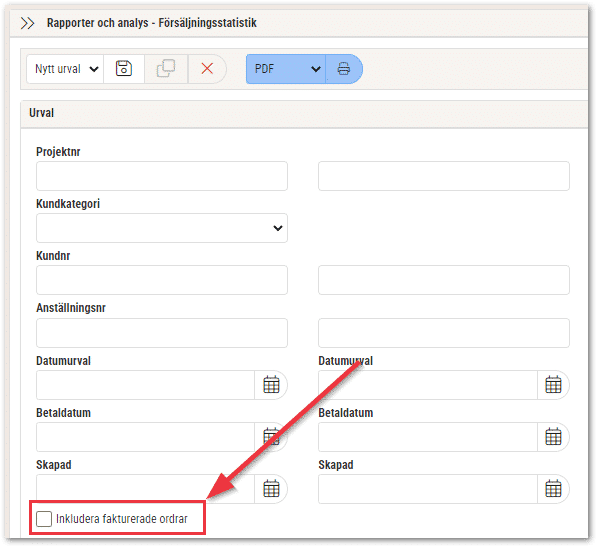Click the left Anställningsnr input field
This screenshot has height=547, width=597.
162,333
